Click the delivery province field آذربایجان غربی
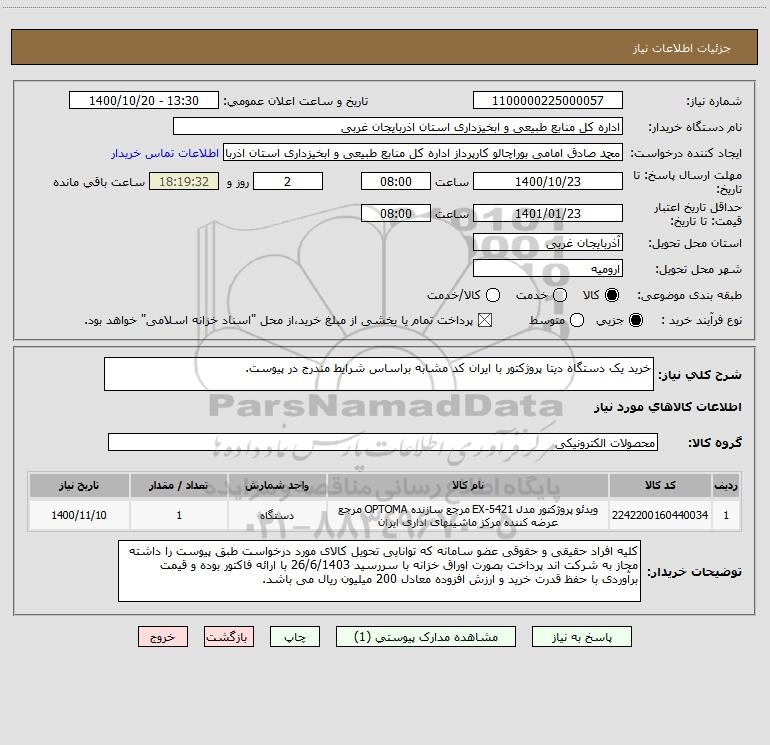Viewport: 770px width, 745px height. pyautogui.click(x=548, y=243)
